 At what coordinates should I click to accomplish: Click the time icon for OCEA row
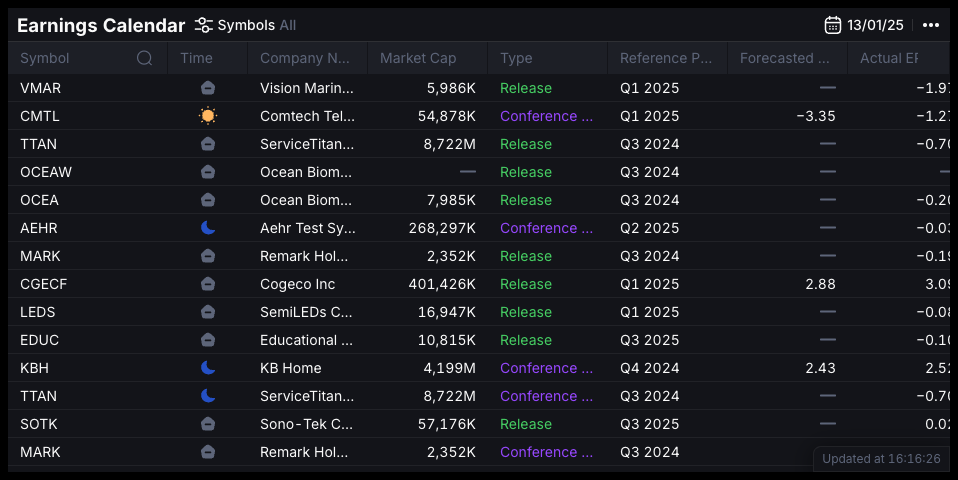pyautogui.click(x=208, y=200)
